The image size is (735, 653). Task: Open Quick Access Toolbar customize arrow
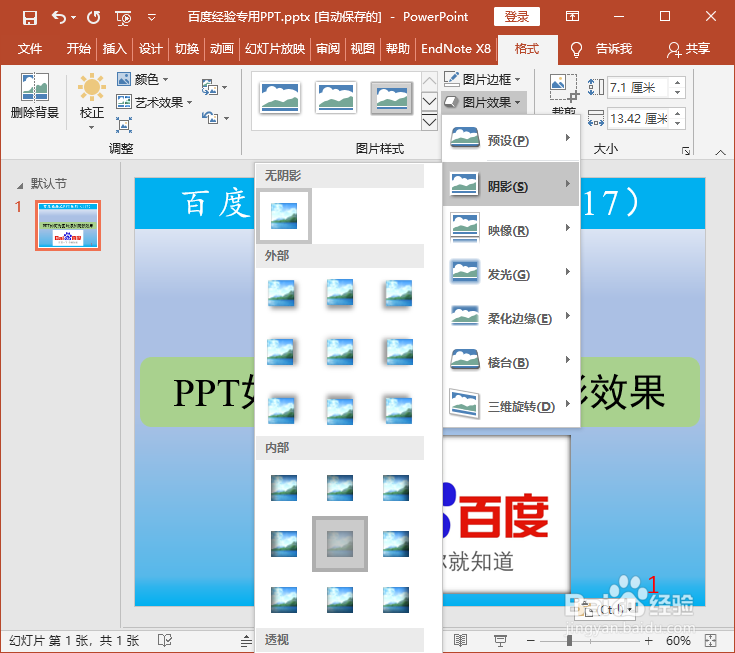[151, 18]
